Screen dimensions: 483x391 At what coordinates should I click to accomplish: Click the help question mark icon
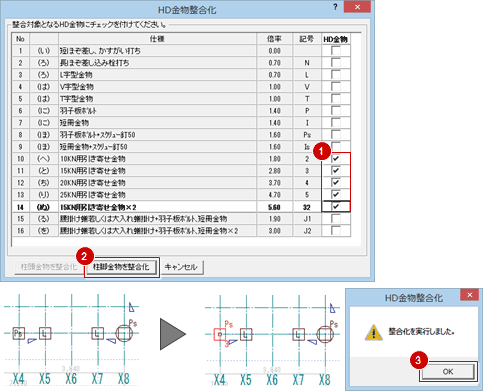click(335, 7)
